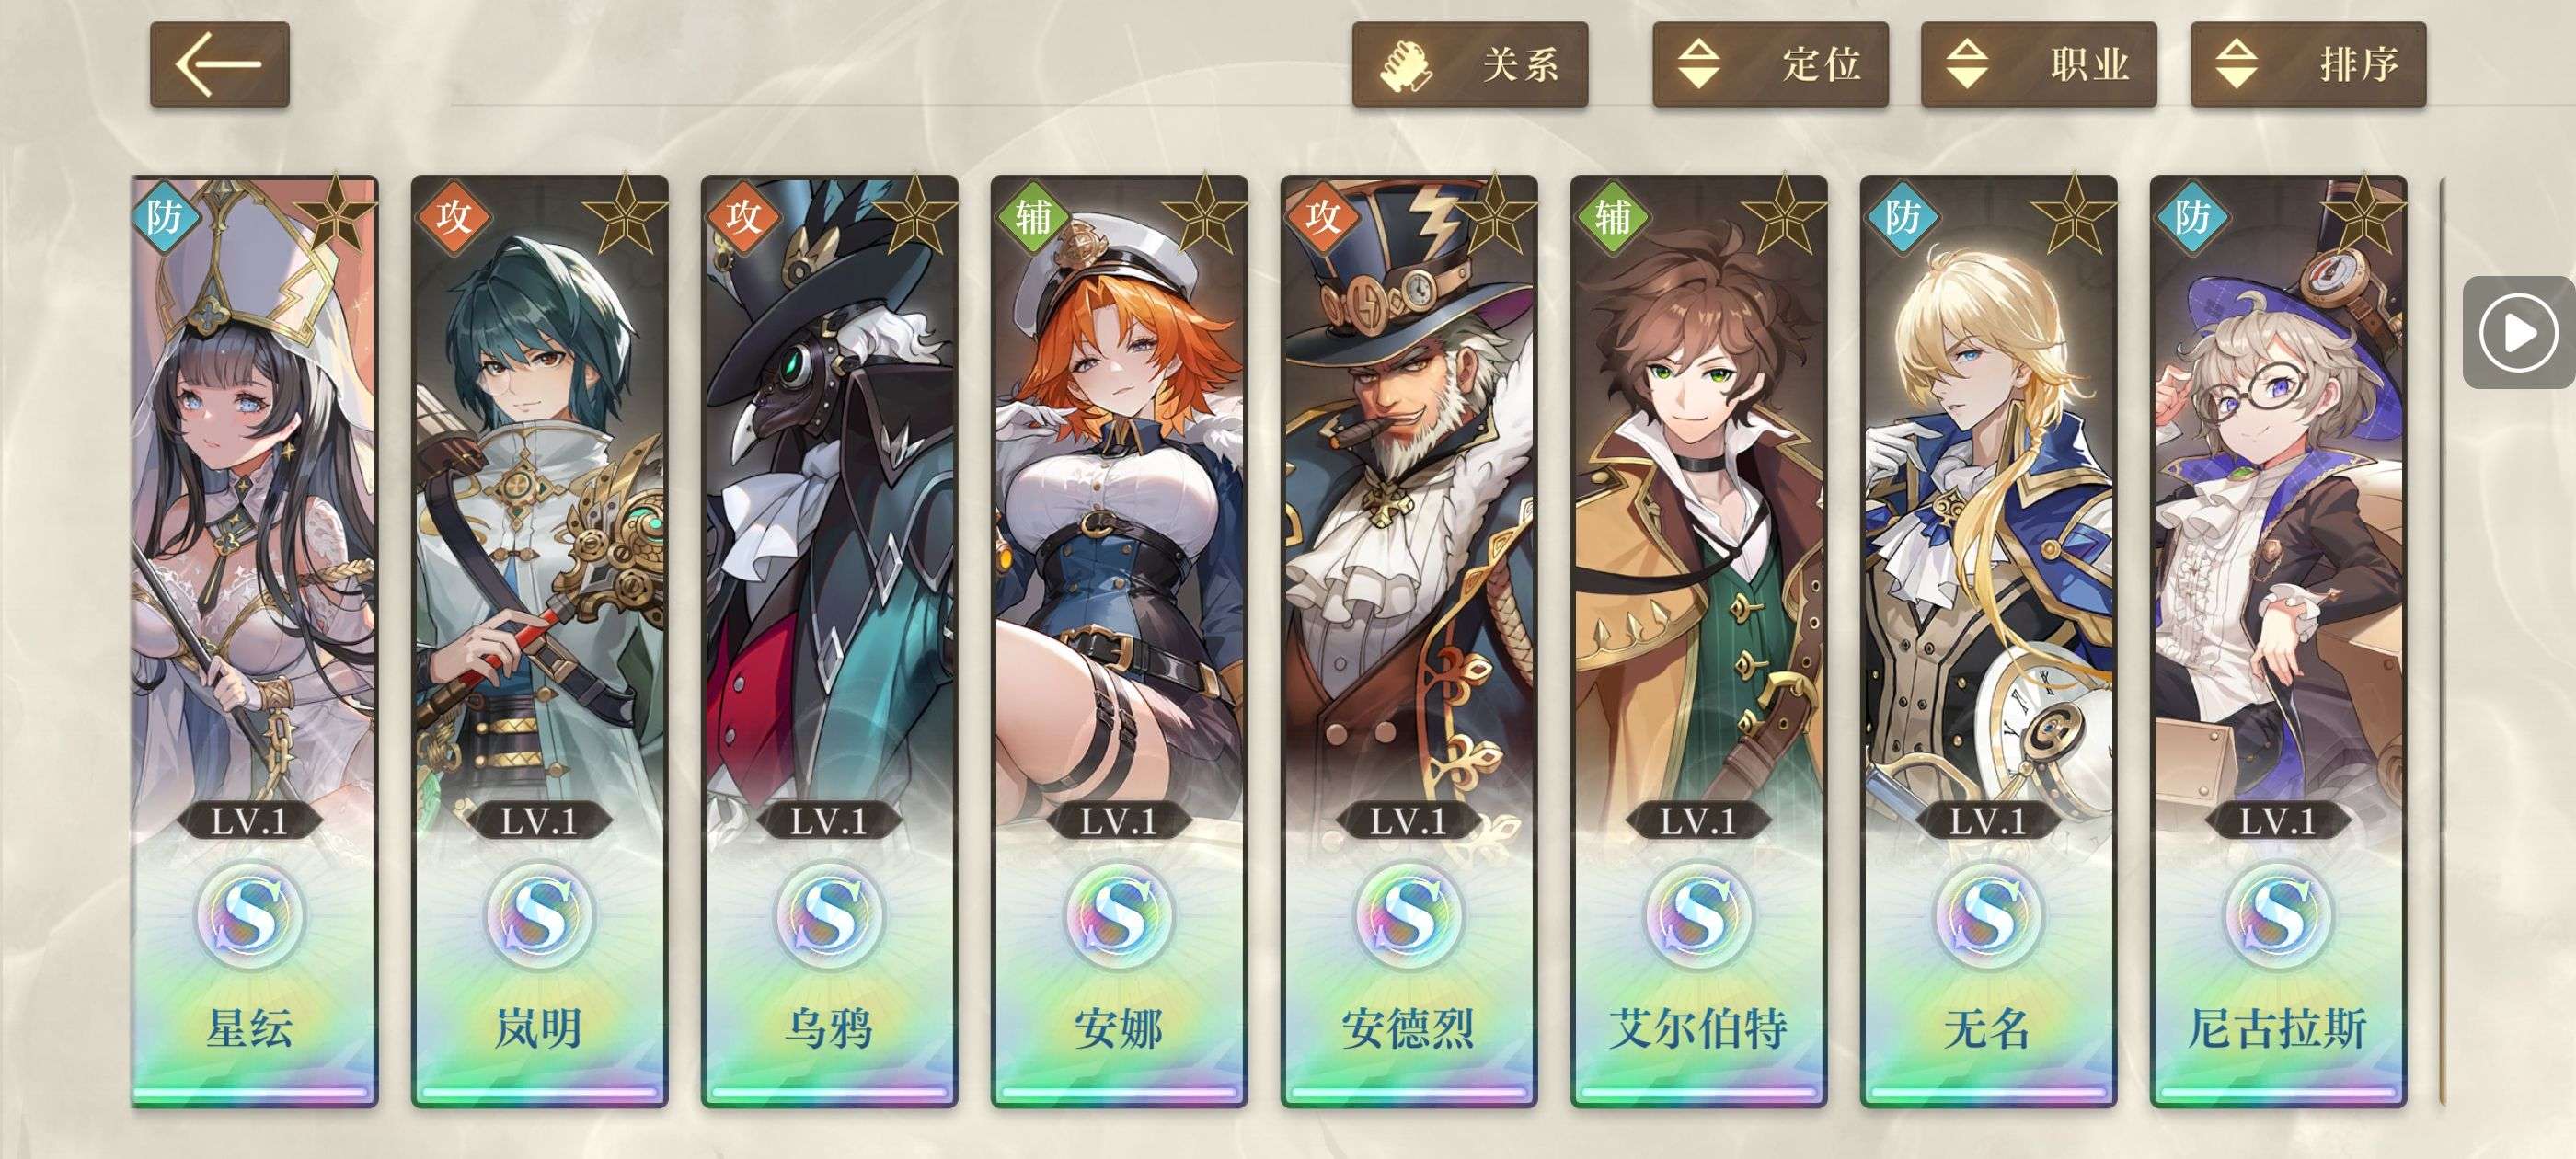Screen dimensions: 2576x1159
Task: Expand the 职业 class filter dropdown
Action: pos(2038,64)
